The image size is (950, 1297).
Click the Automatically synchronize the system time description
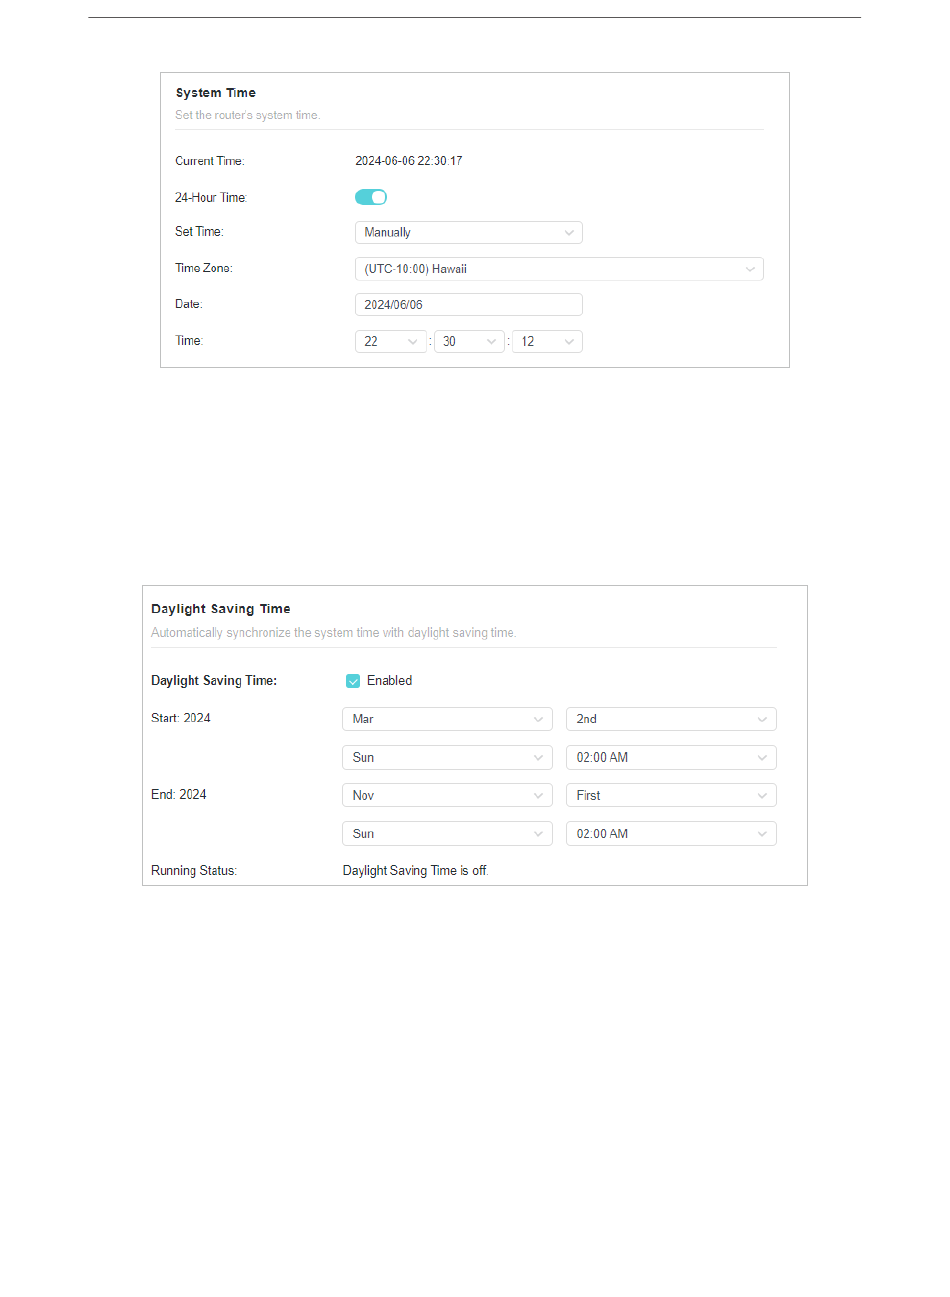click(x=334, y=633)
